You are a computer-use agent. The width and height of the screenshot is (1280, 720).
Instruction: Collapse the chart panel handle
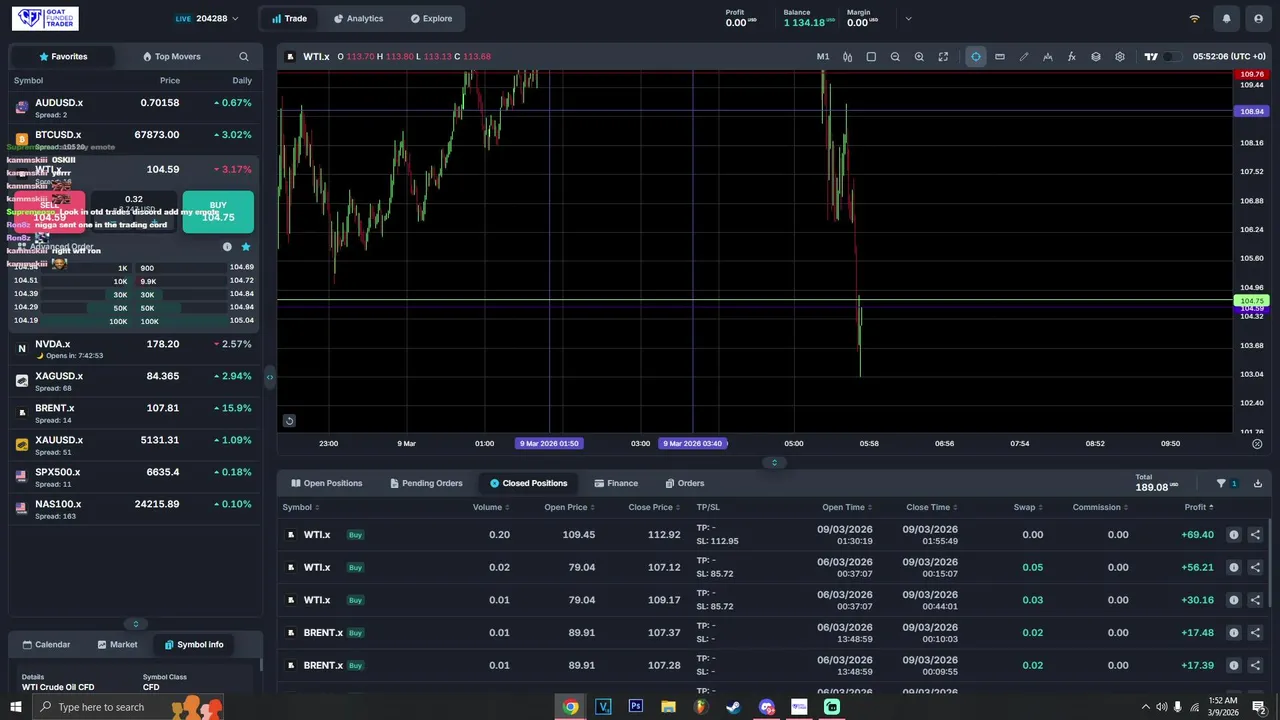click(x=774, y=462)
